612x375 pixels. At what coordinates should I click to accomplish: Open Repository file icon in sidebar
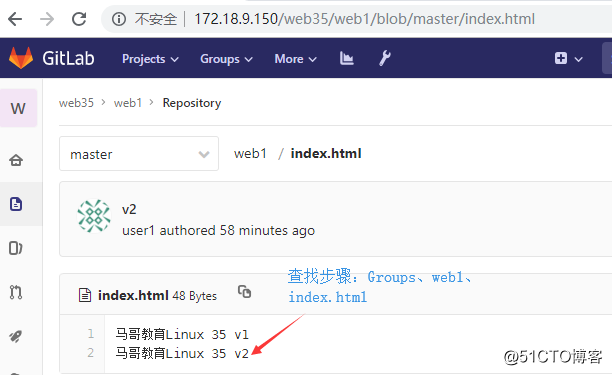pyautogui.click(x=16, y=204)
